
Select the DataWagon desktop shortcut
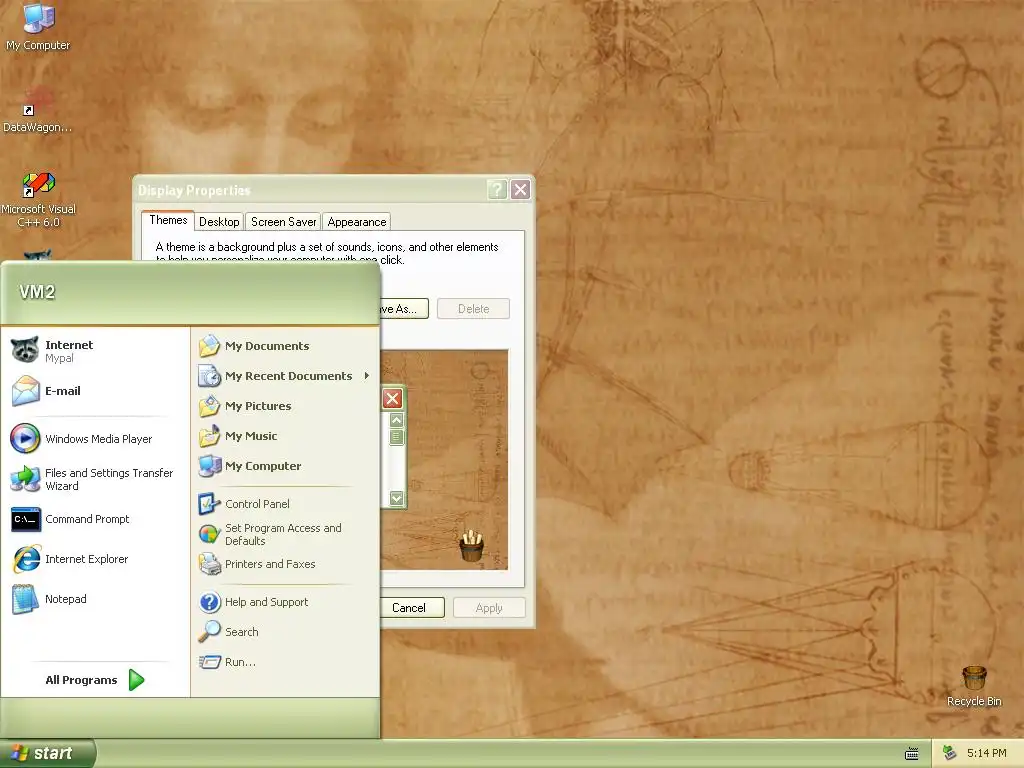click(38, 110)
